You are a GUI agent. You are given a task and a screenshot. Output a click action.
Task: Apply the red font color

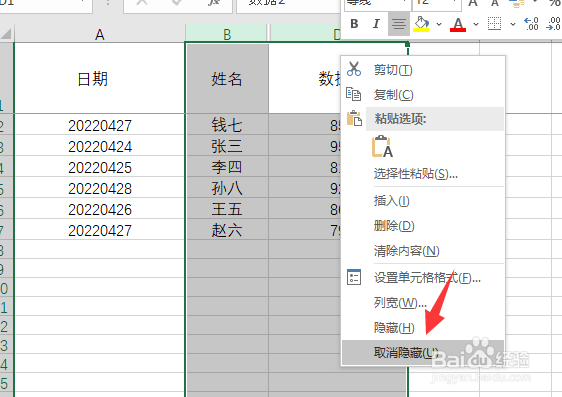pyautogui.click(x=458, y=24)
